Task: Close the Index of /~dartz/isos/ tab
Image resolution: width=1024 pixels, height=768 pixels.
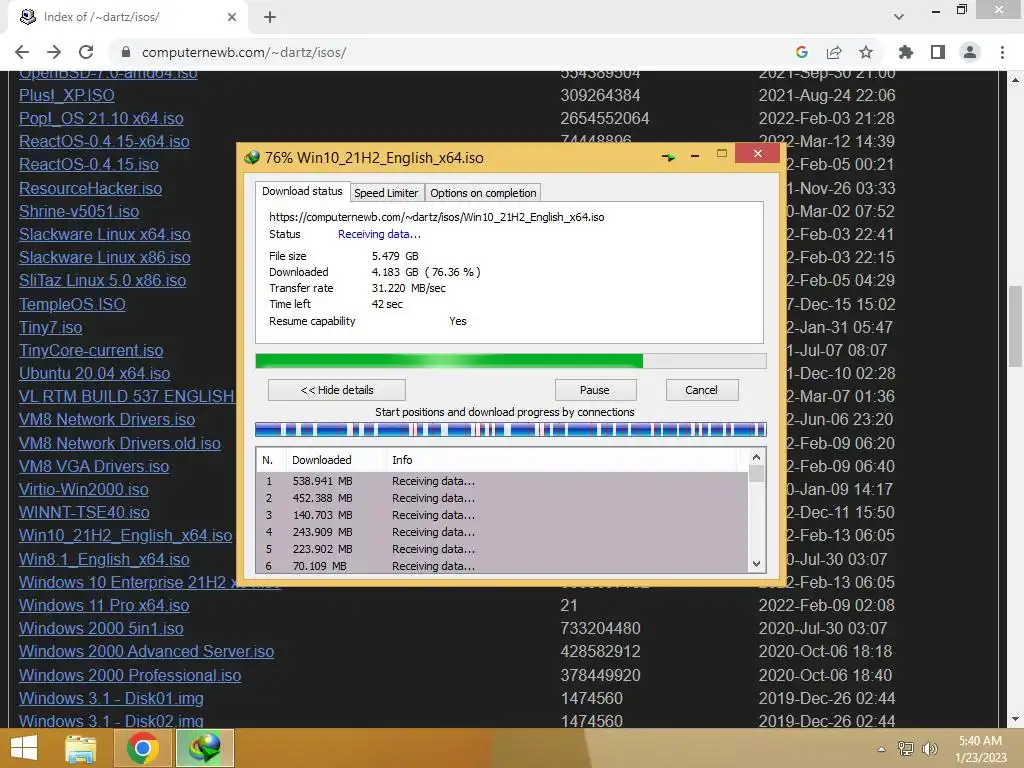Action: 232,17
